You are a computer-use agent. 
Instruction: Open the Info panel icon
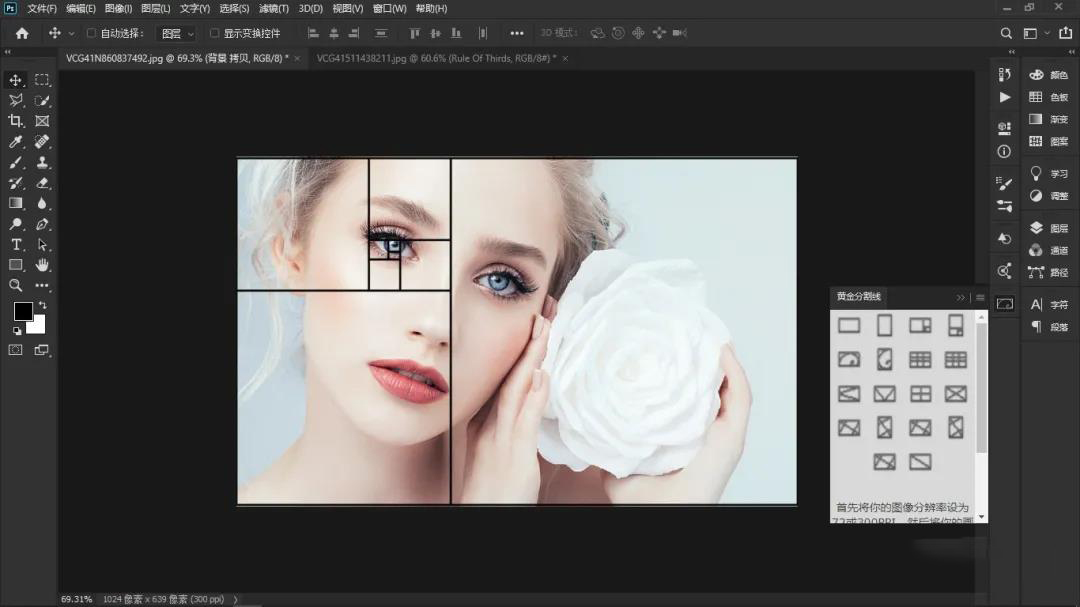click(x=1004, y=152)
